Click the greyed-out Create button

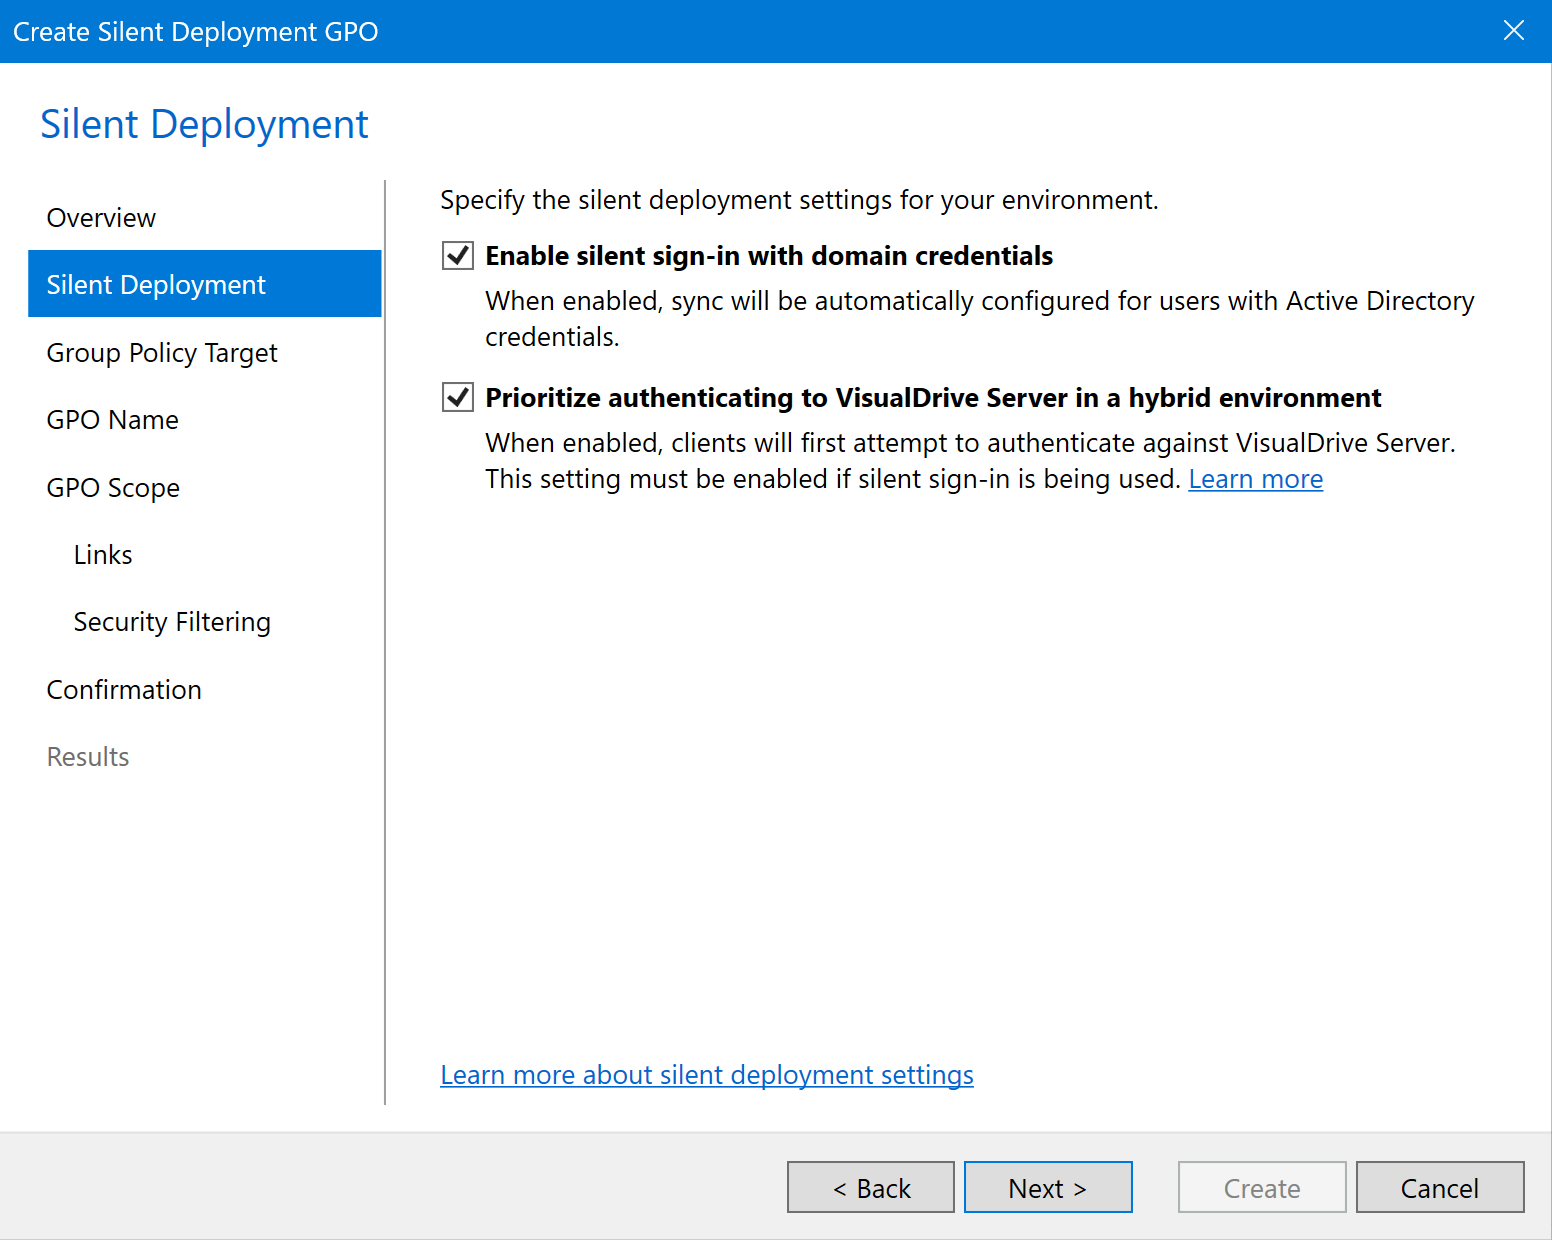point(1261,1188)
